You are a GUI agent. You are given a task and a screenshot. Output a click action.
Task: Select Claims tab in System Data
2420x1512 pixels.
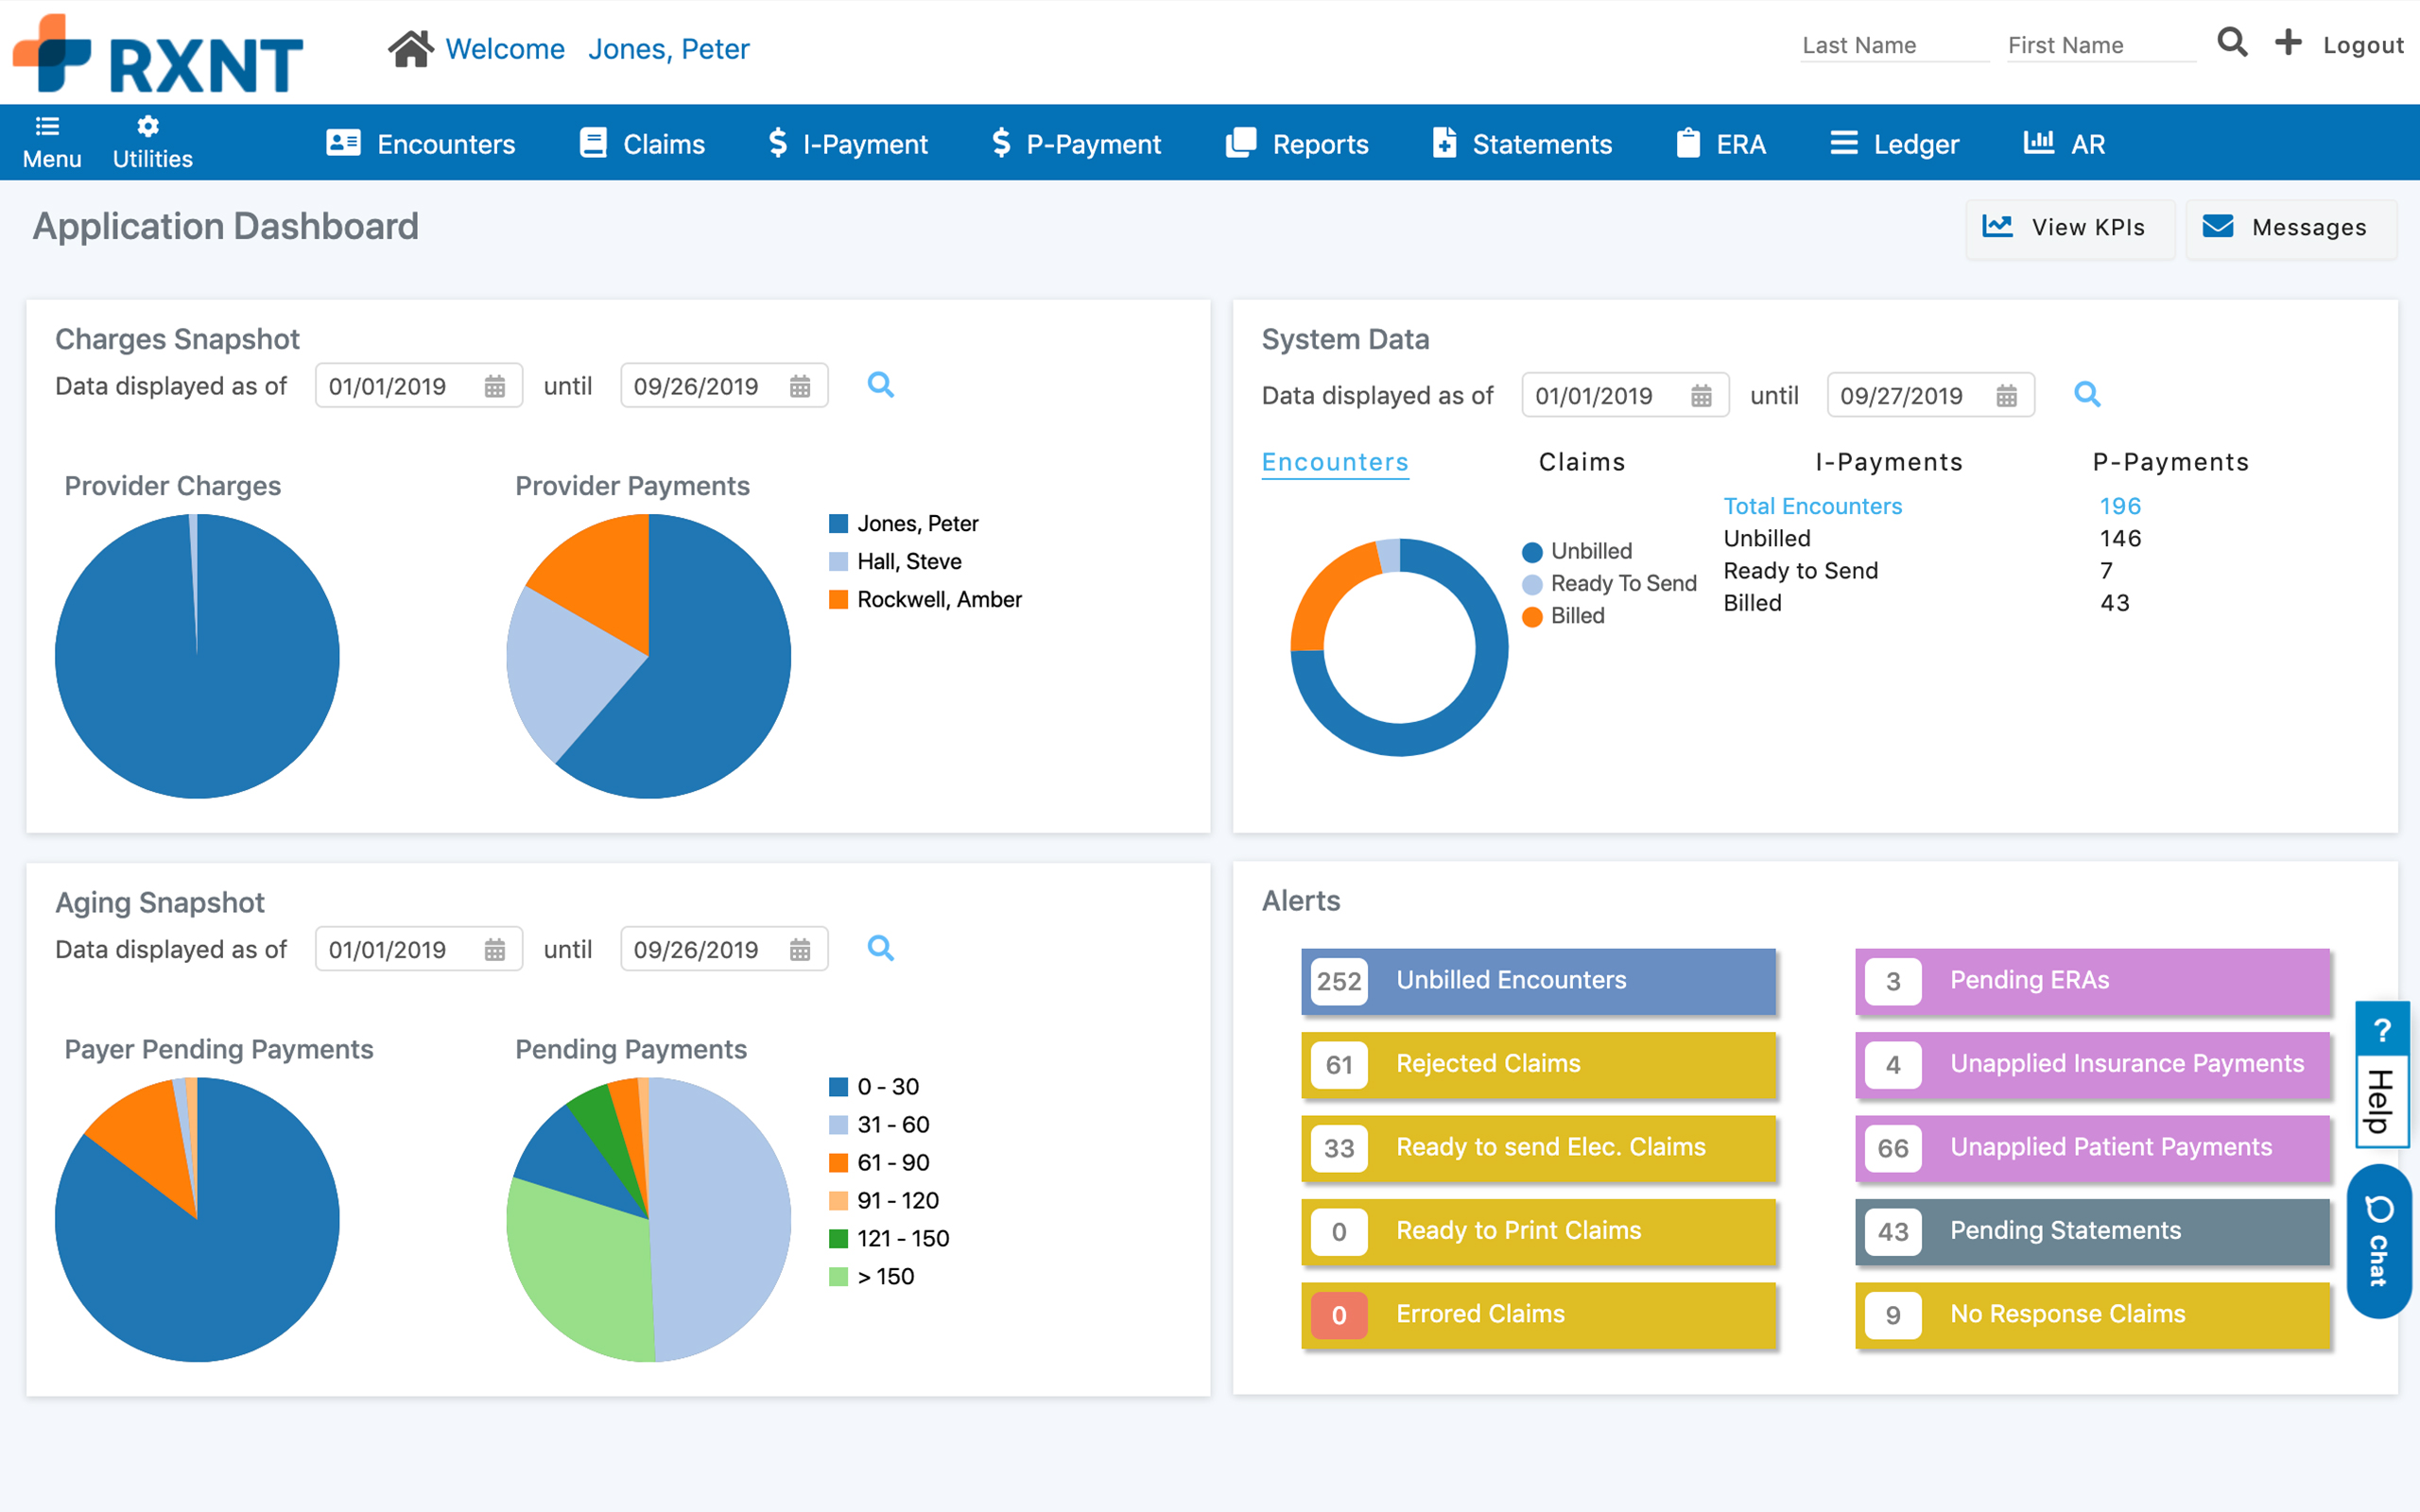(x=1581, y=461)
